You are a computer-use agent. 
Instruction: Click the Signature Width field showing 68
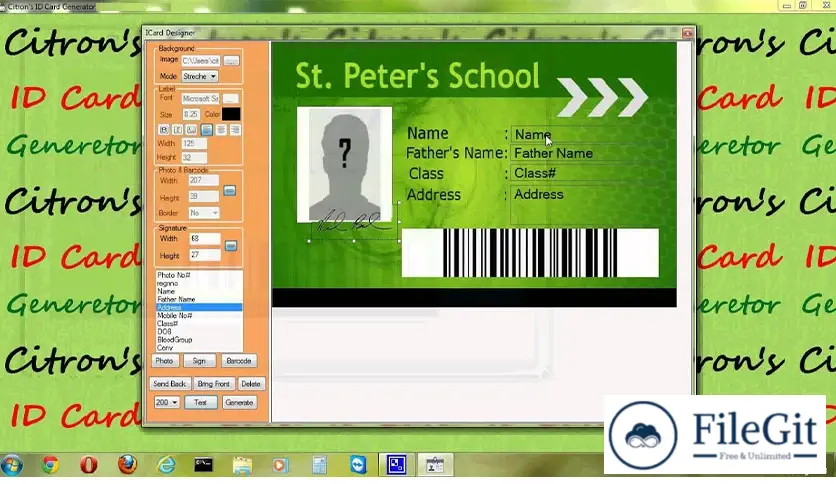coord(205,239)
